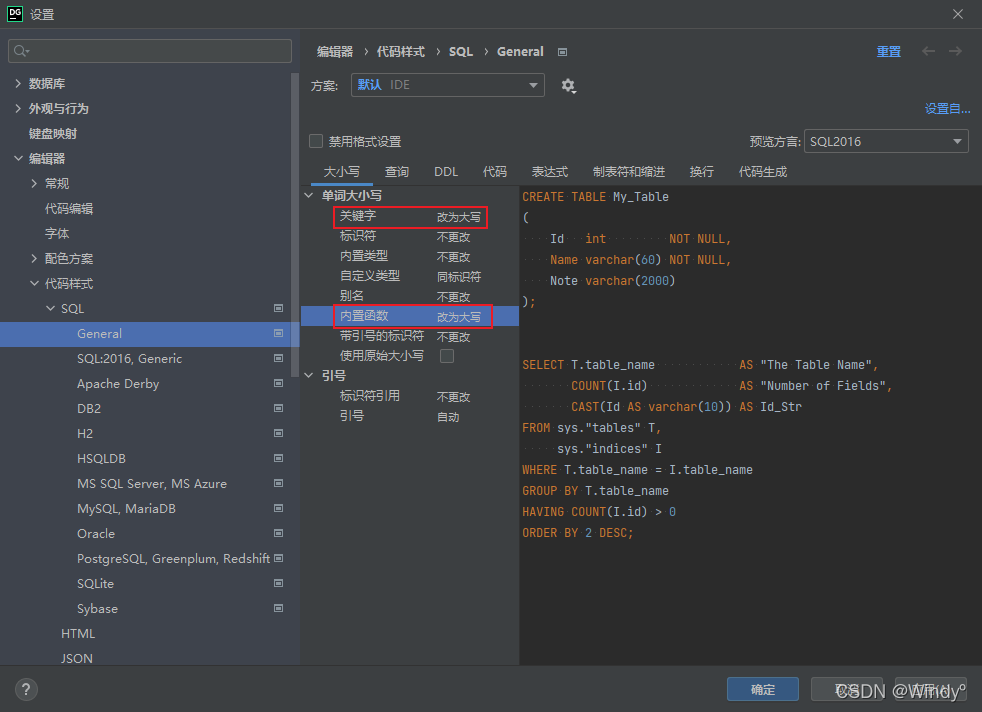Viewport: 982px width, 712px height.
Task: Select the 别名 option row
Action: coord(410,296)
